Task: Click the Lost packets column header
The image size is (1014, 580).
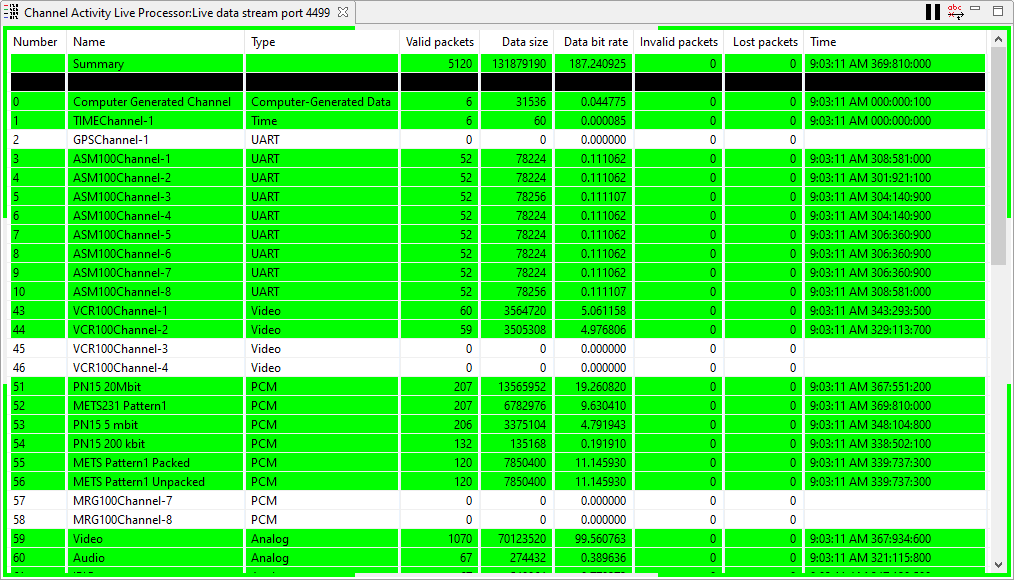Action: point(764,42)
